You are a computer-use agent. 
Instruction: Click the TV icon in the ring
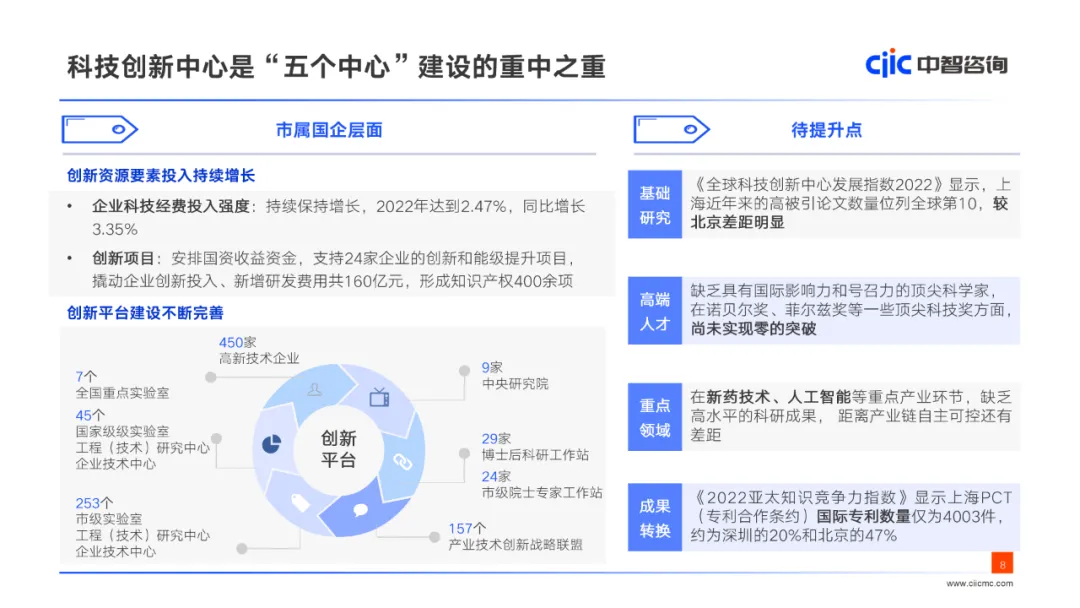(379, 397)
